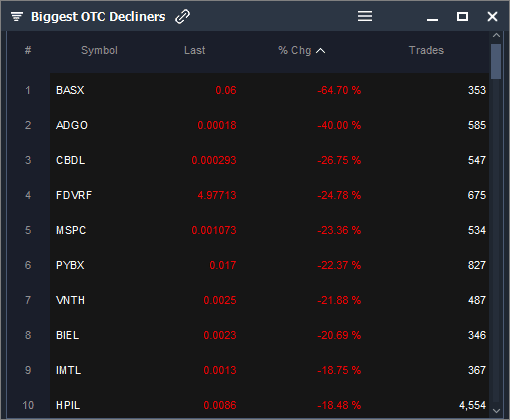Select the HPIL row
This screenshot has height=420, width=510.
(x=269, y=404)
